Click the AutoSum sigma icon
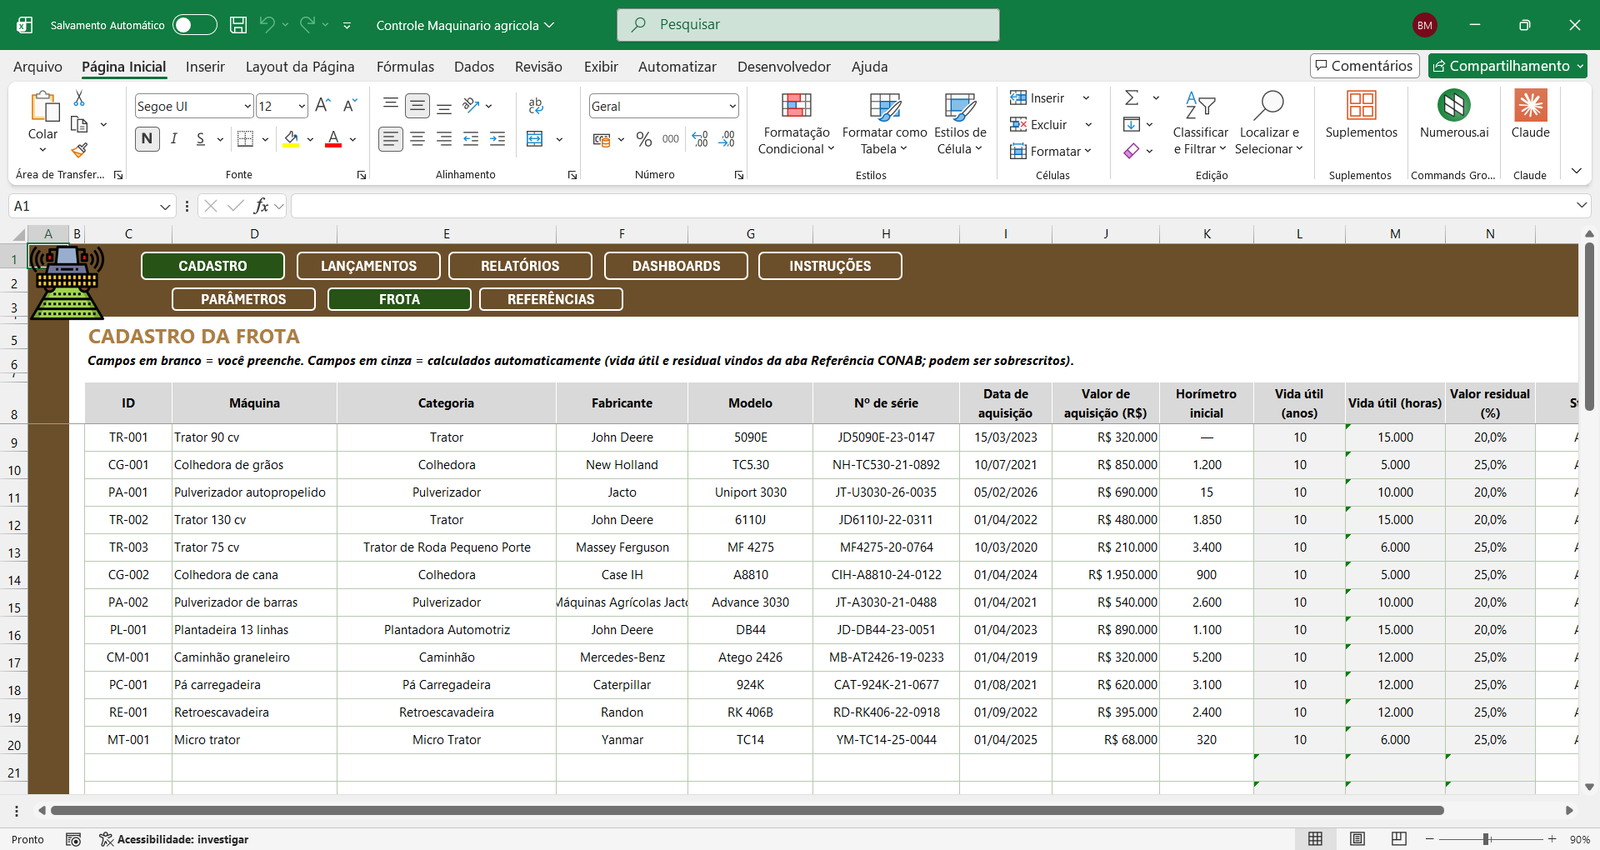 point(1132,98)
